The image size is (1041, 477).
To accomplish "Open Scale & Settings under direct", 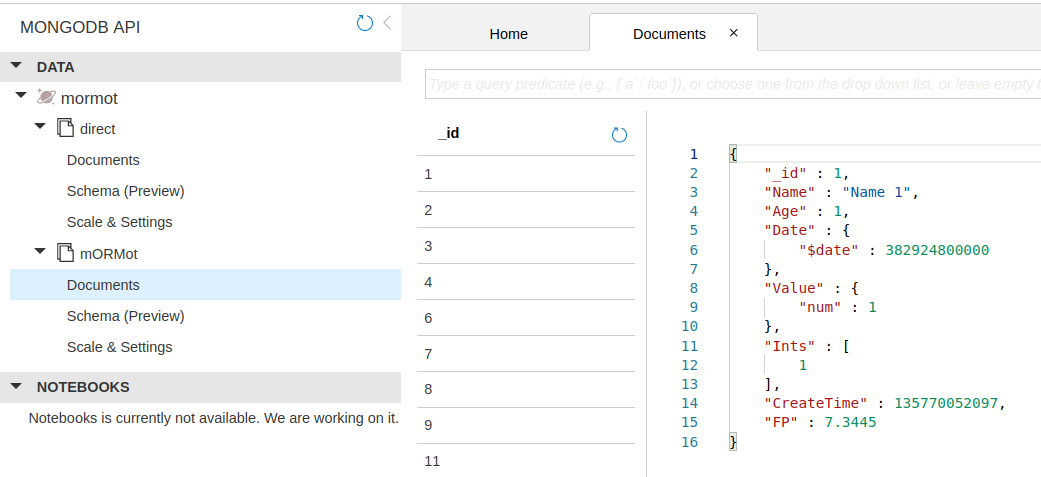I will pos(120,222).
